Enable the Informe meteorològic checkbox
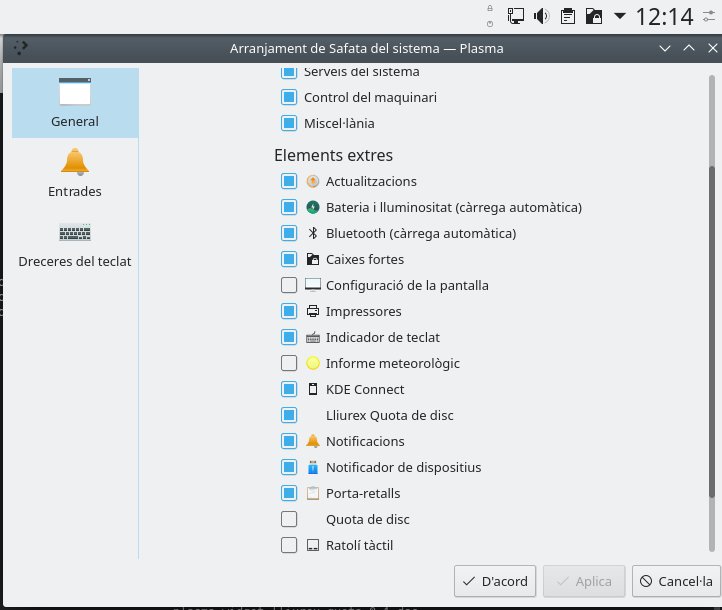The height and width of the screenshot is (610, 722). pos(289,363)
